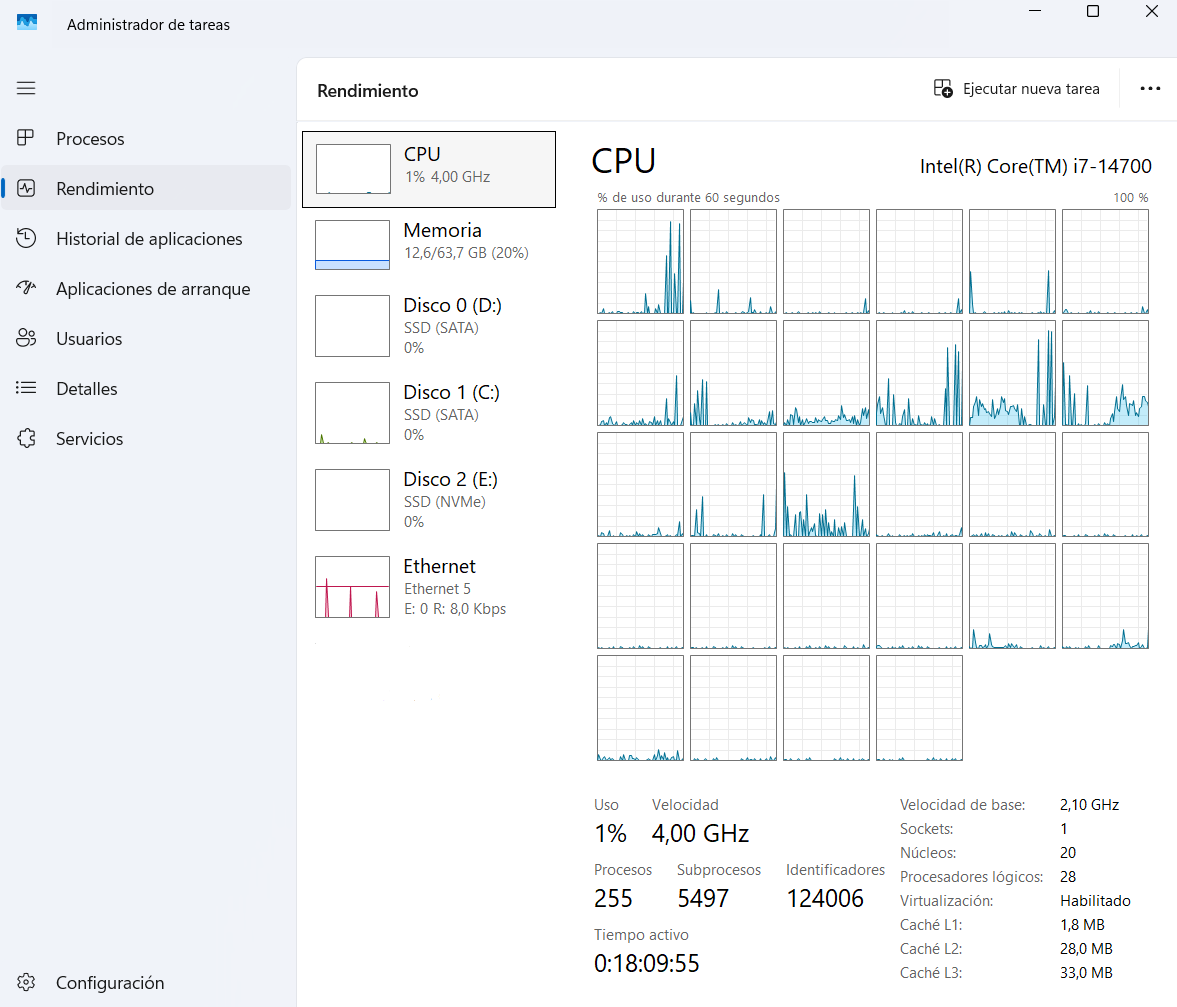Click 'SSD (NVMe)' text under Disco 2
This screenshot has width=1177, height=1007.
[x=444, y=501]
